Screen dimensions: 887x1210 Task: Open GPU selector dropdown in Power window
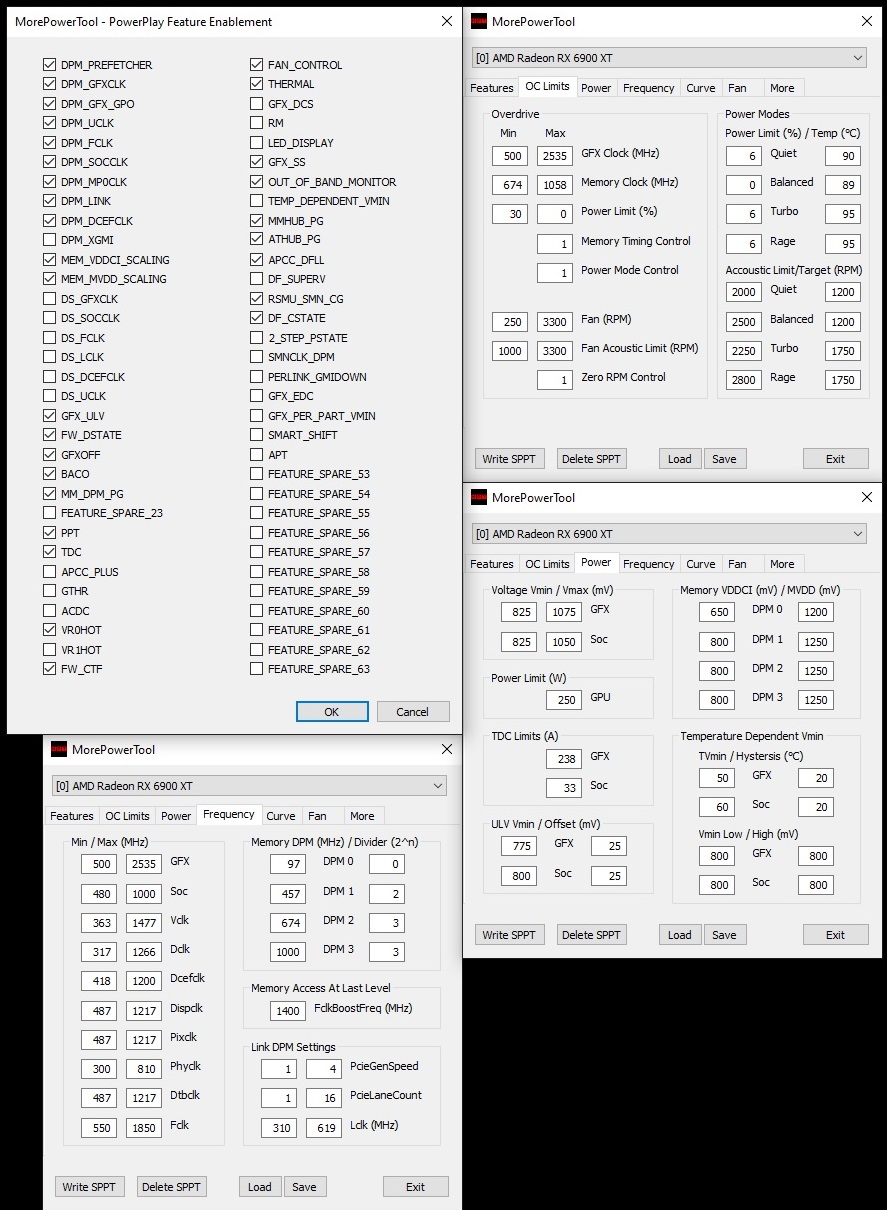coord(669,534)
